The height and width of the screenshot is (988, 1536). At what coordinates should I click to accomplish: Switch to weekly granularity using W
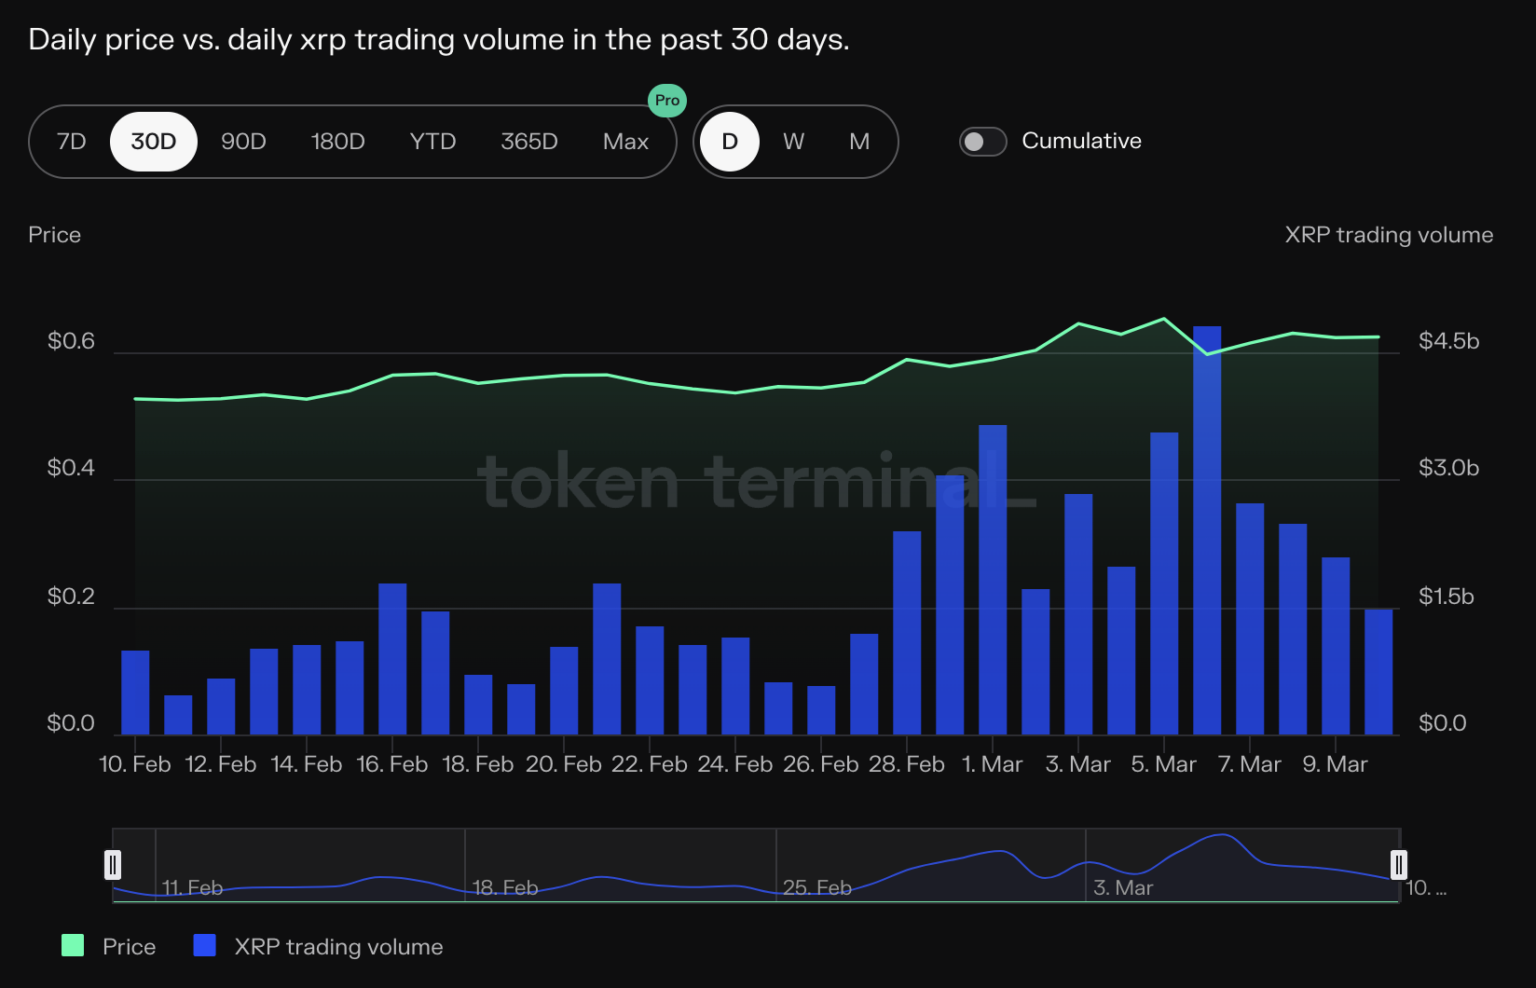pos(793,141)
